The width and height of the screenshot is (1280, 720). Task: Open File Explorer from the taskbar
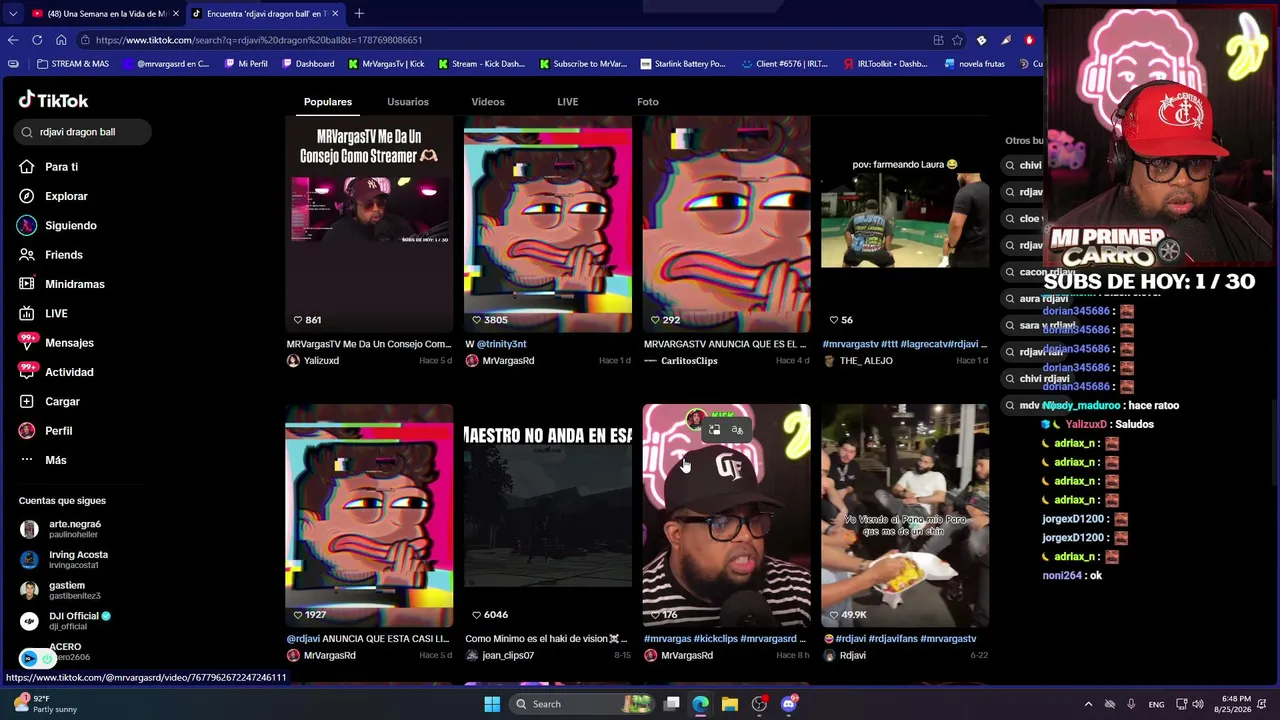[x=730, y=704]
